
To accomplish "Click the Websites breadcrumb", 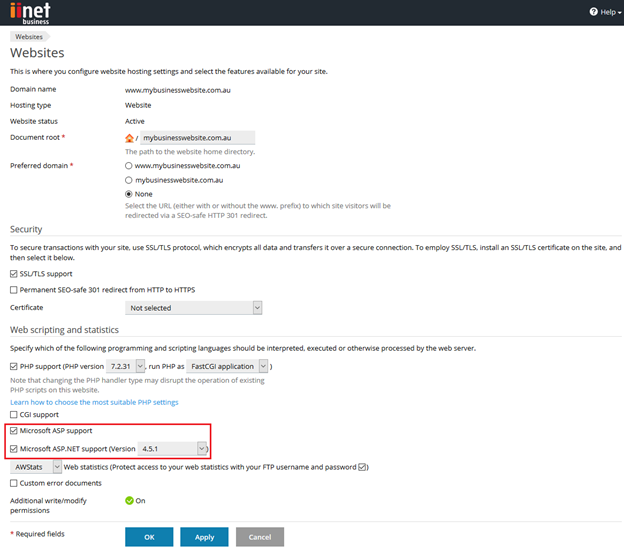I will [29, 37].
